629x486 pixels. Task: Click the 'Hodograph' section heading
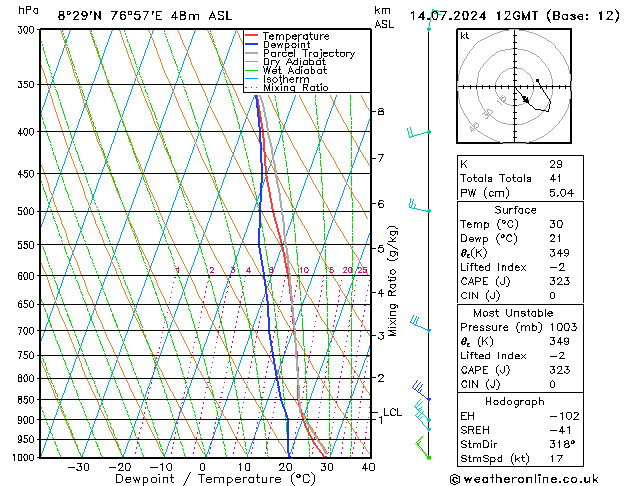pos(515,401)
